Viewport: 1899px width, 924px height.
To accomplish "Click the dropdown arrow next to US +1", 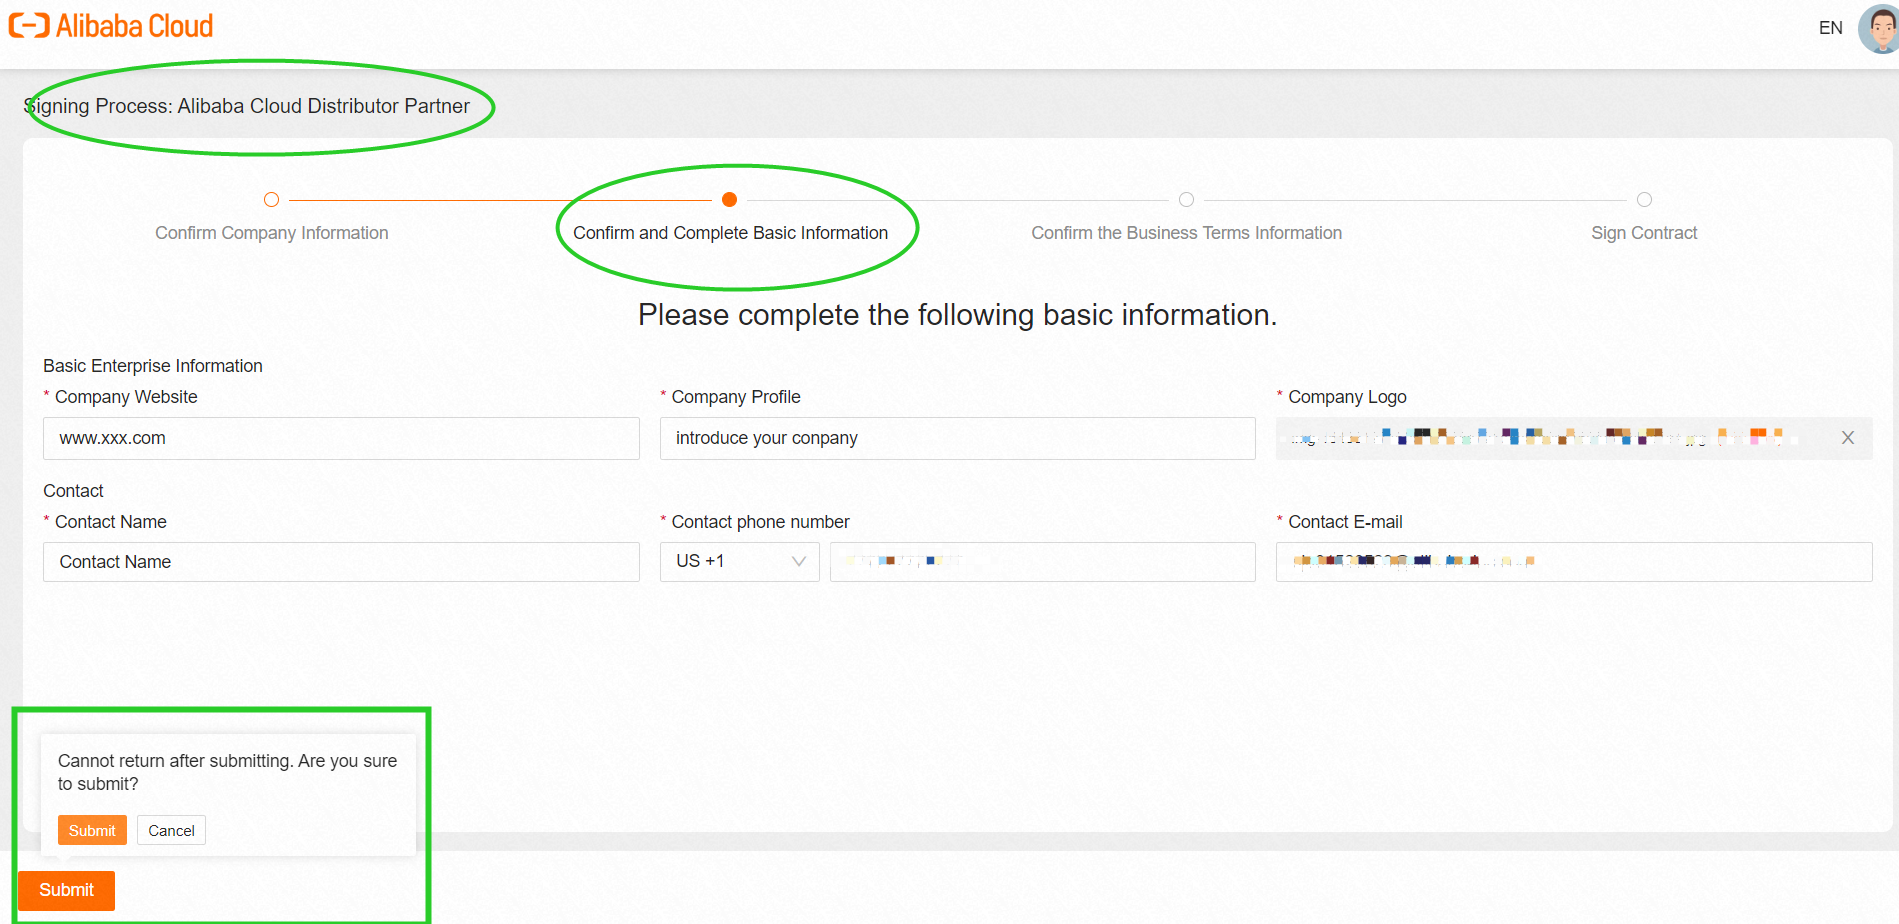I will (798, 561).
